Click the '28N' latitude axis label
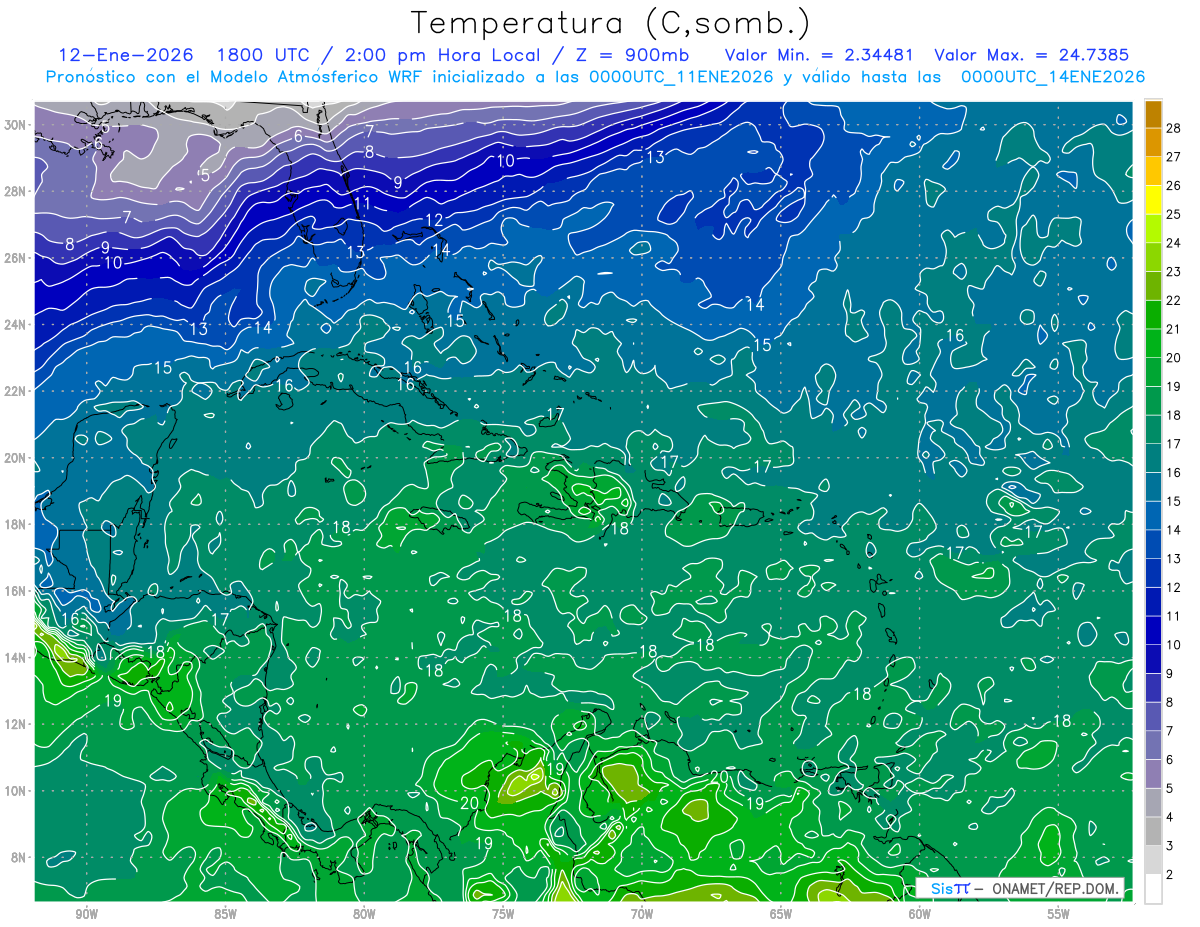The image size is (1200, 927). click(x=16, y=191)
